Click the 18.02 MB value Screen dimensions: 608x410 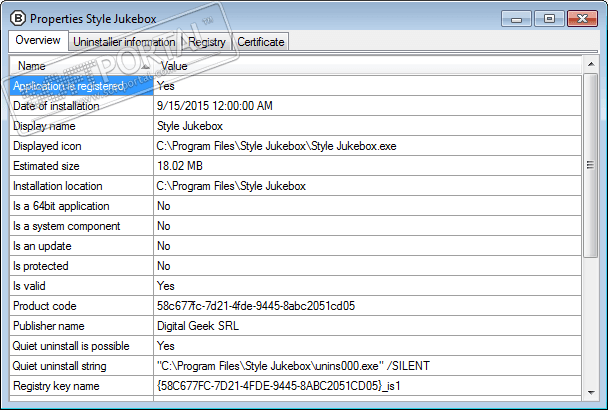click(180, 166)
